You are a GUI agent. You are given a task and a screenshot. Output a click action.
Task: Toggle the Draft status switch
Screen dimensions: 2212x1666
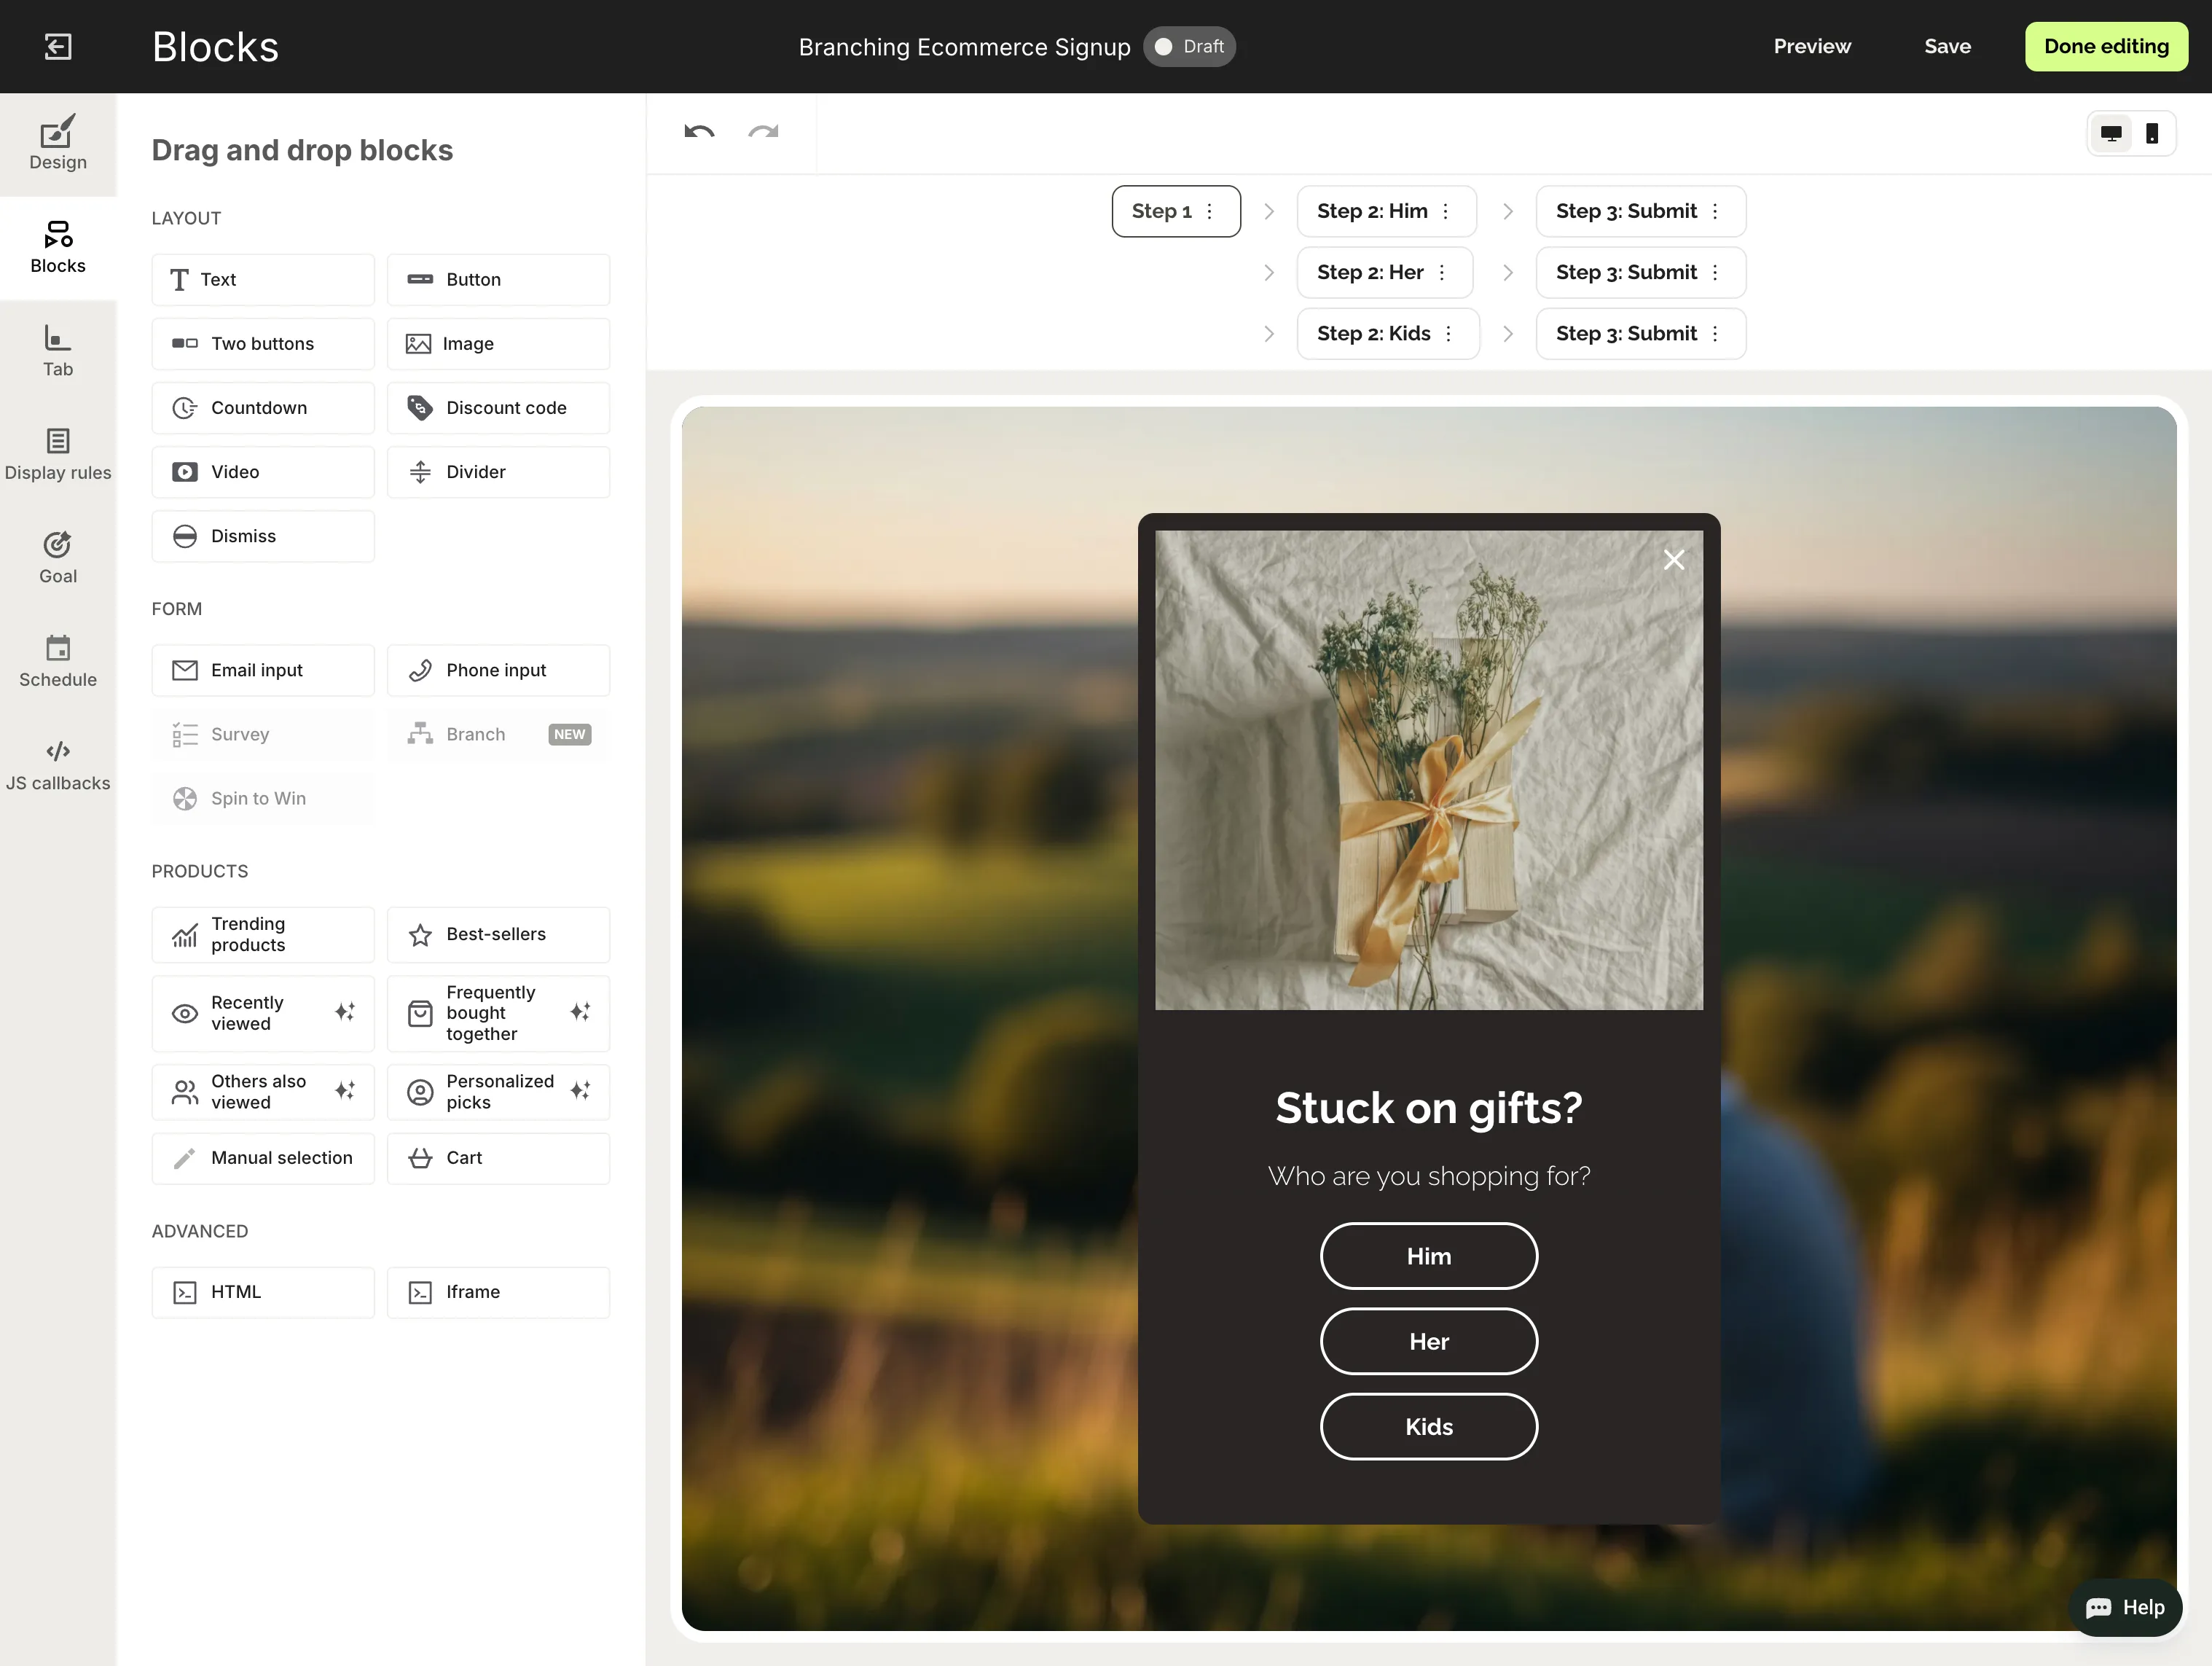tap(1188, 47)
